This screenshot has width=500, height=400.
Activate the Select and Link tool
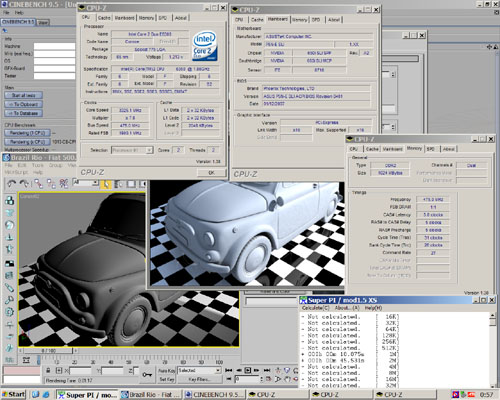click(38, 184)
